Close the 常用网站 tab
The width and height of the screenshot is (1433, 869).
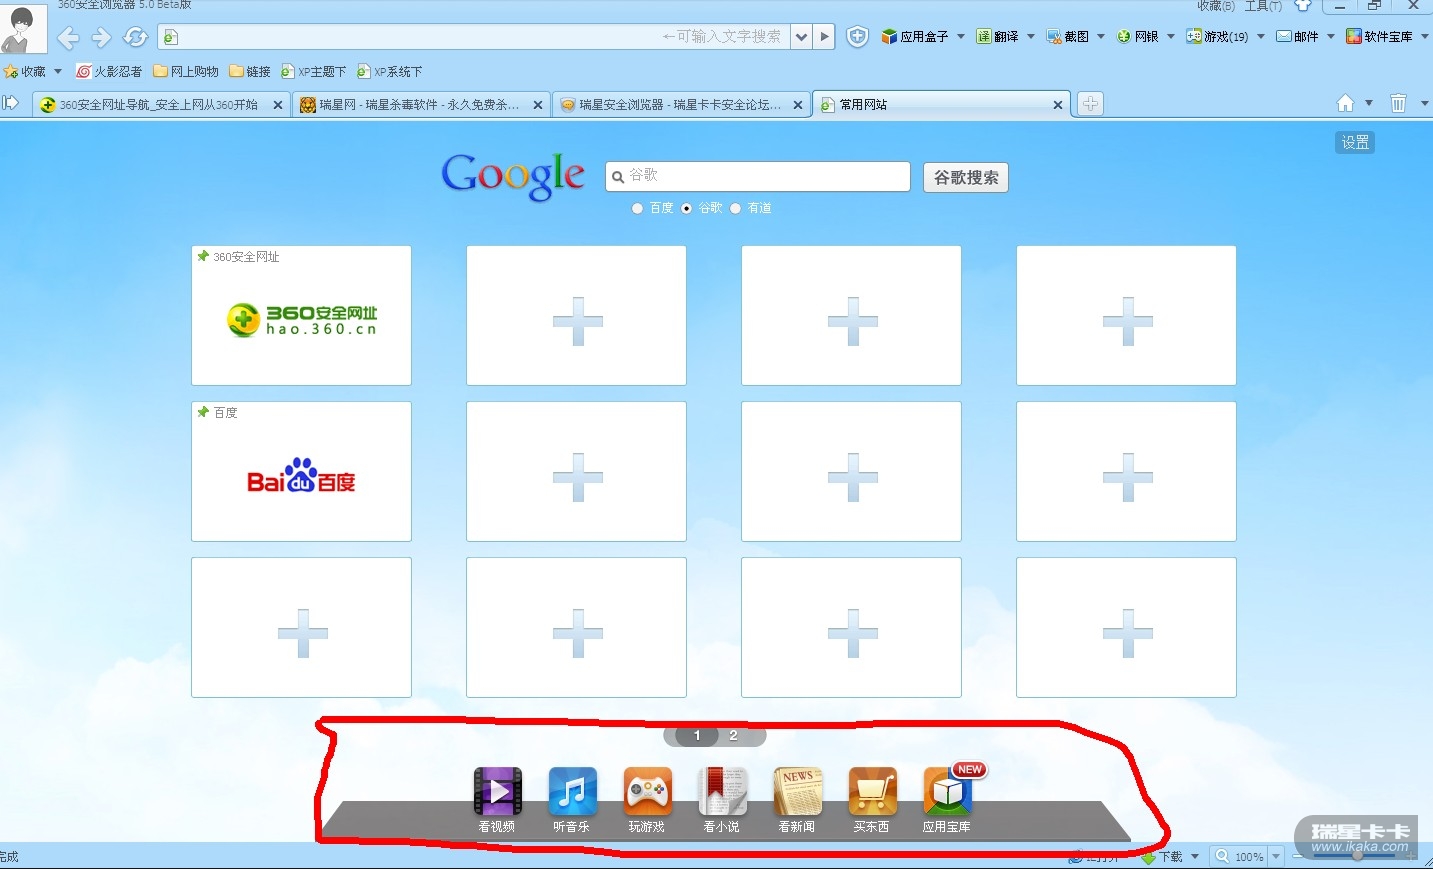(1058, 104)
